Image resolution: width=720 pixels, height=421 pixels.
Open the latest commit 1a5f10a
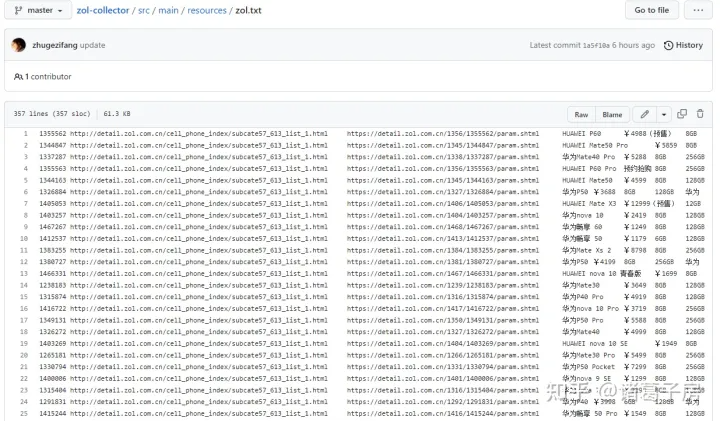[x=596, y=45]
